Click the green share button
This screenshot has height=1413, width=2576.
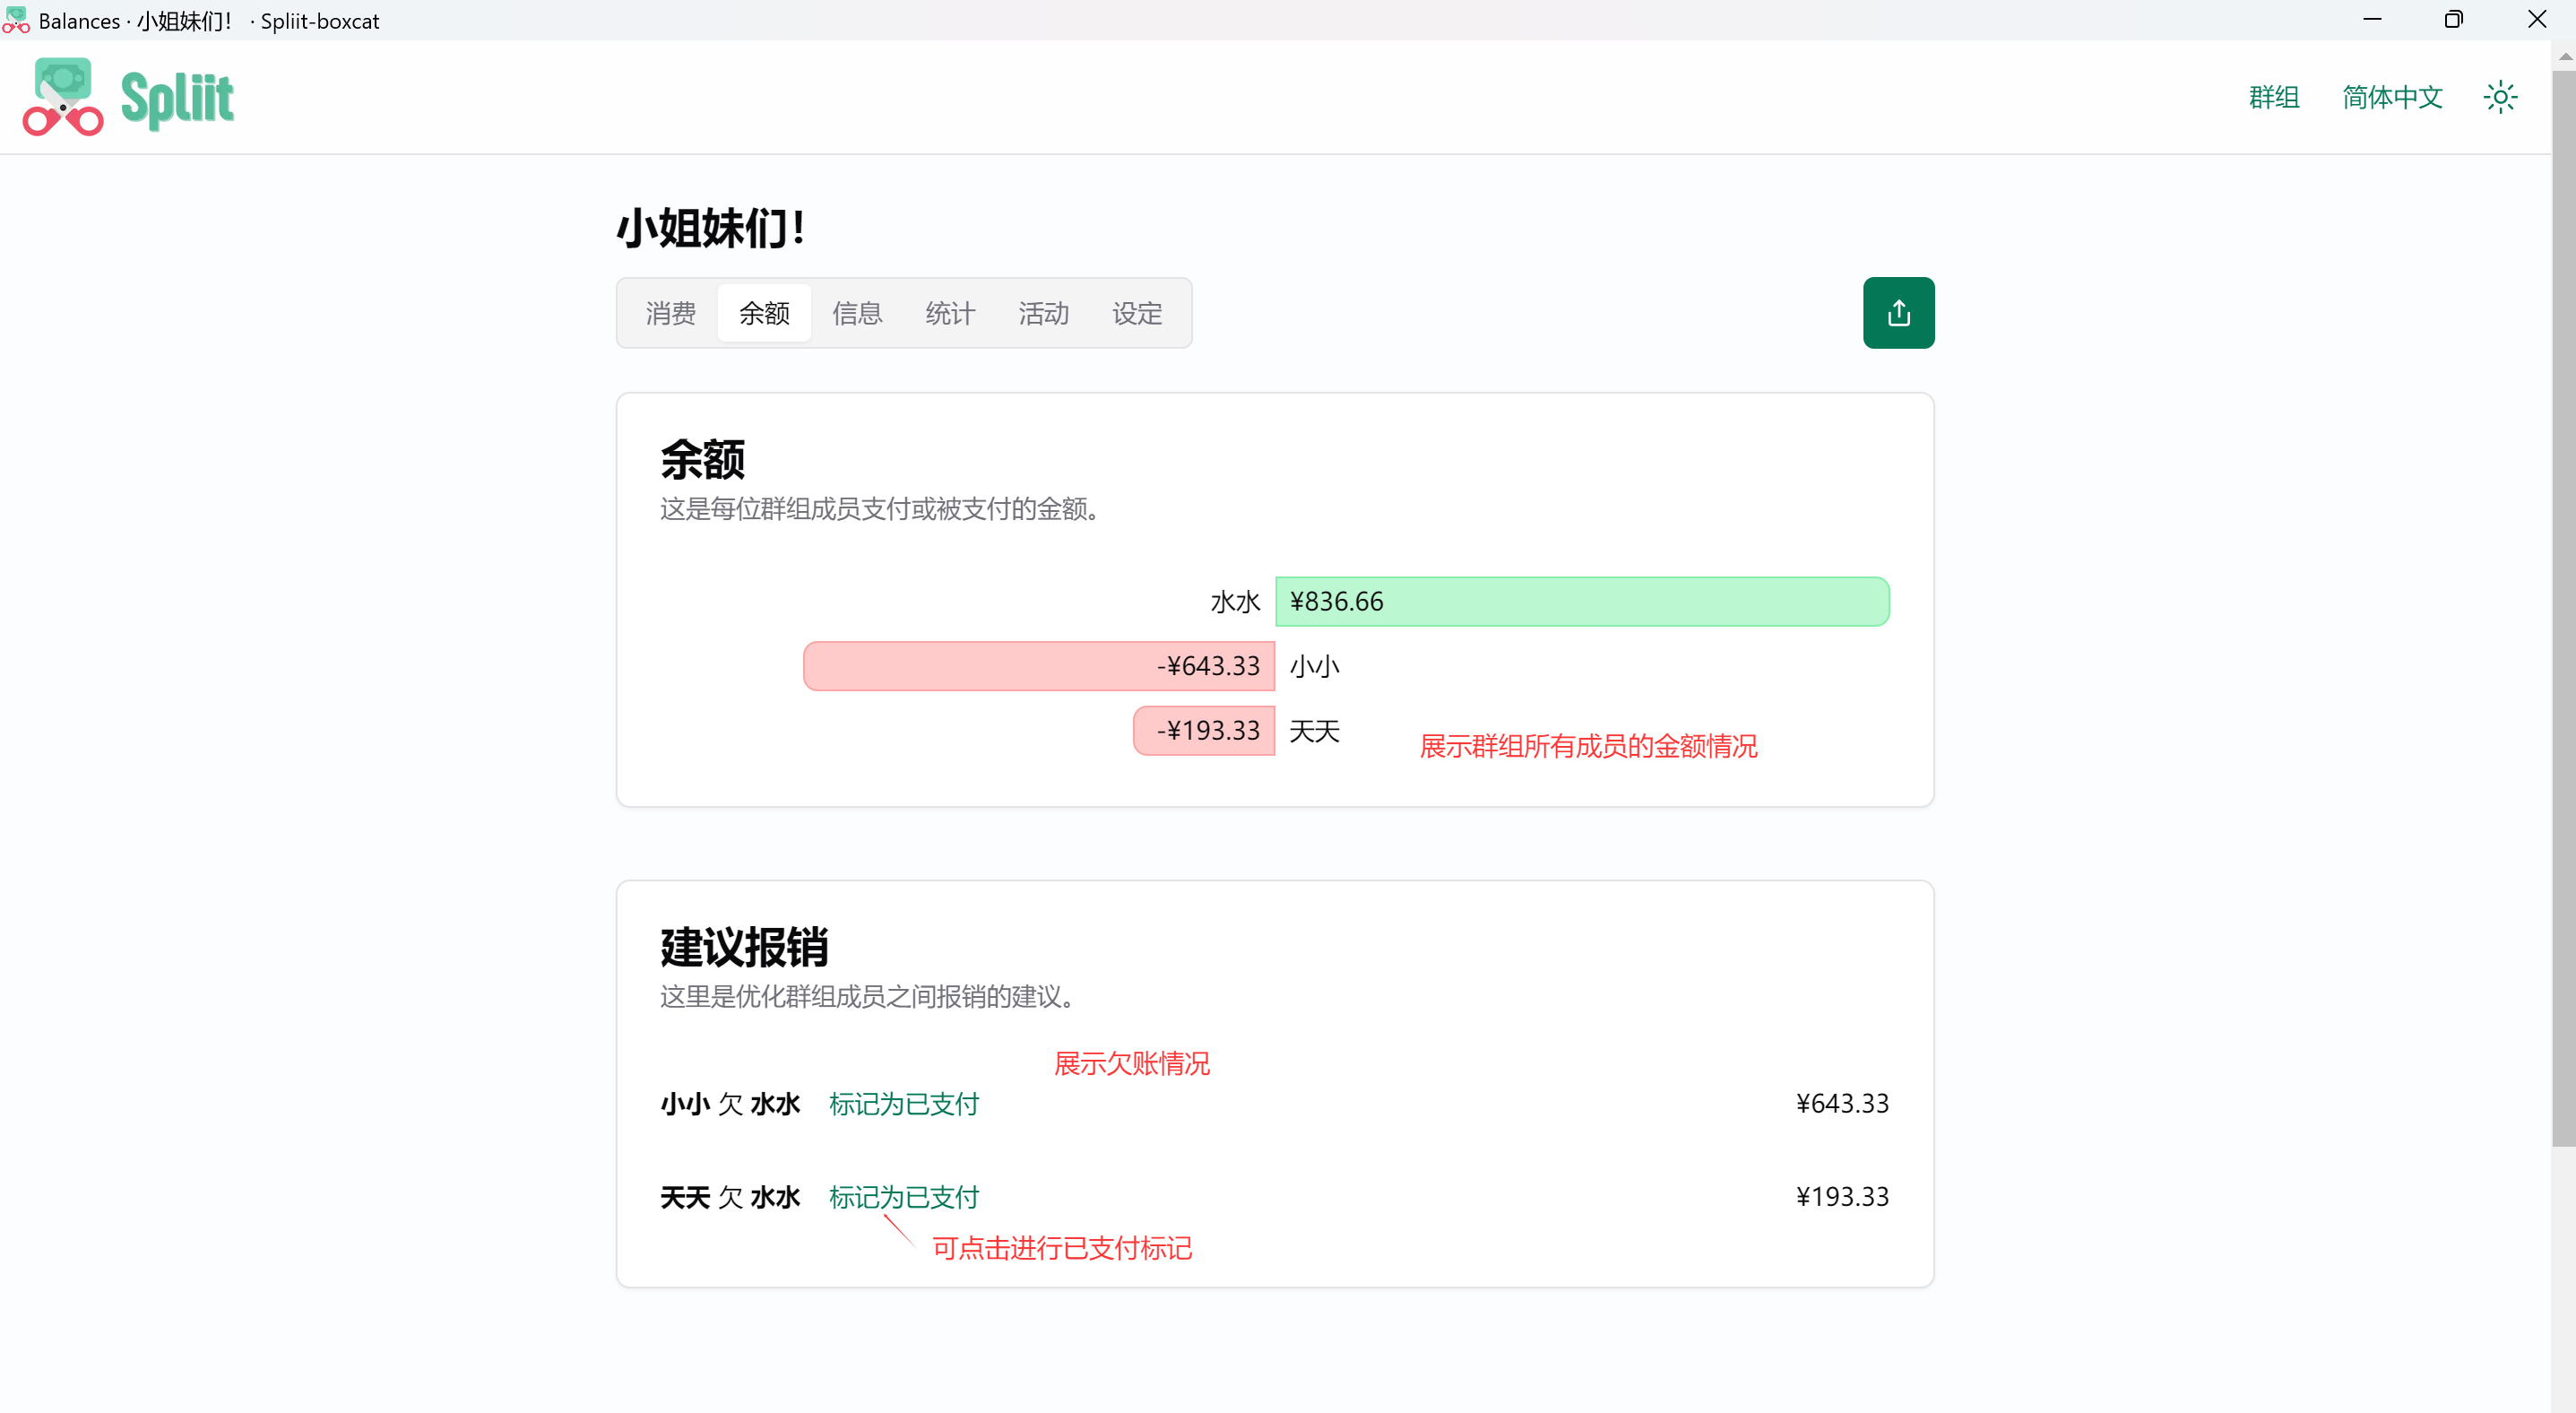click(x=1898, y=313)
